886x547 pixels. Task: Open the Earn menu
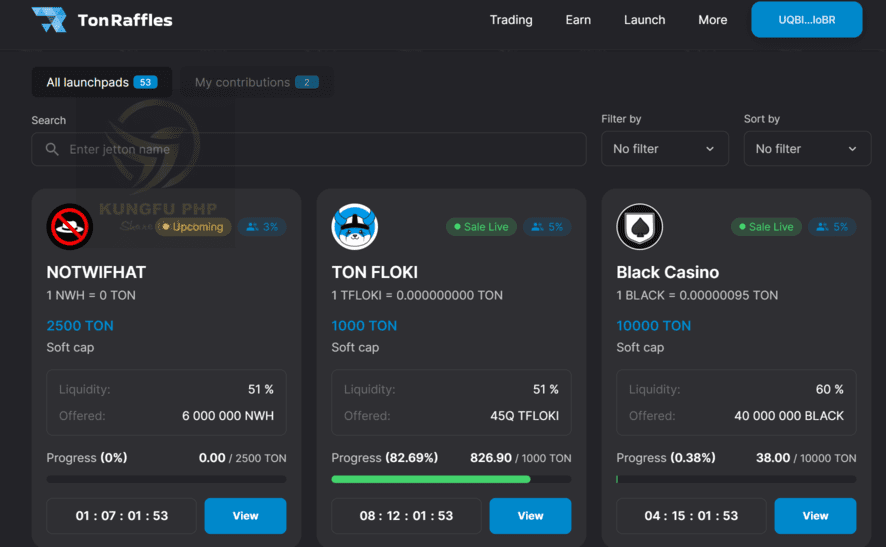tap(578, 20)
